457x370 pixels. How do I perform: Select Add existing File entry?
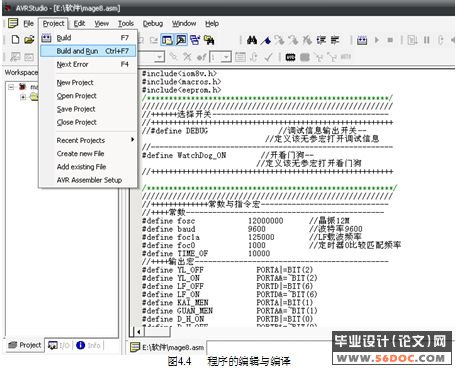point(88,167)
